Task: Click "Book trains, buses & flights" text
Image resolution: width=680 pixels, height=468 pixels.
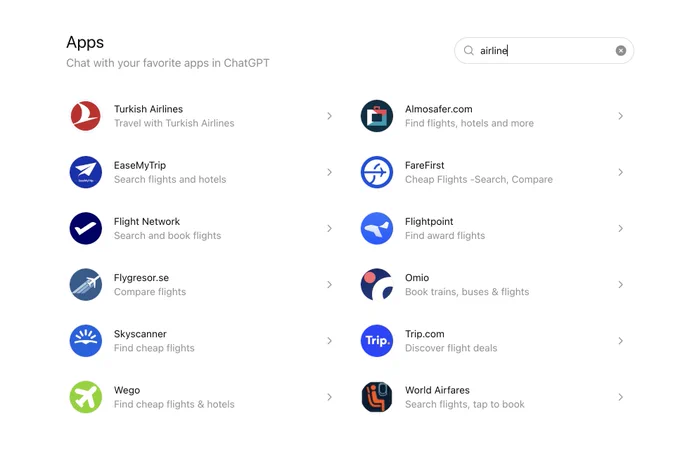Action: [467, 291]
